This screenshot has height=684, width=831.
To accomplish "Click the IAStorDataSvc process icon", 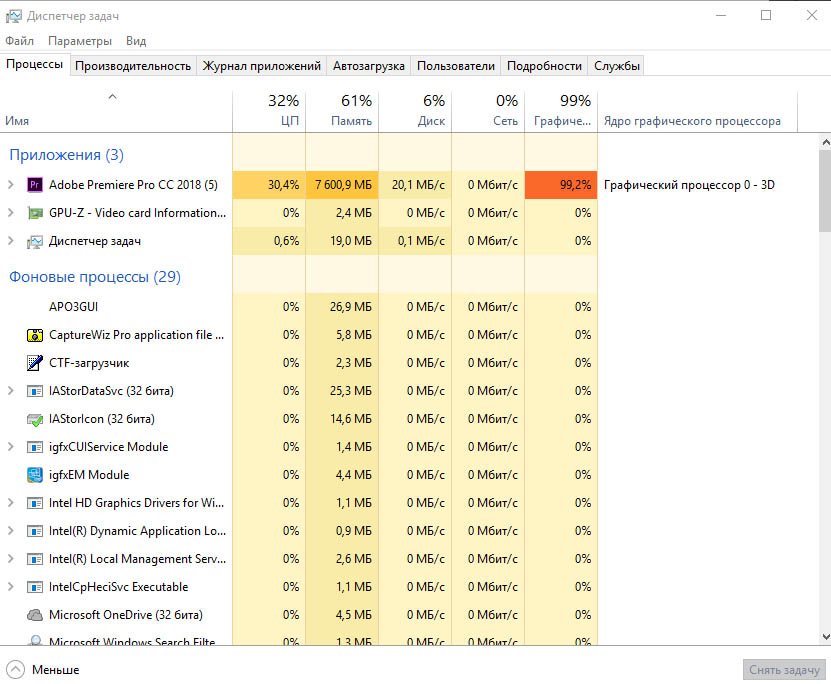I will click(34, 391).
